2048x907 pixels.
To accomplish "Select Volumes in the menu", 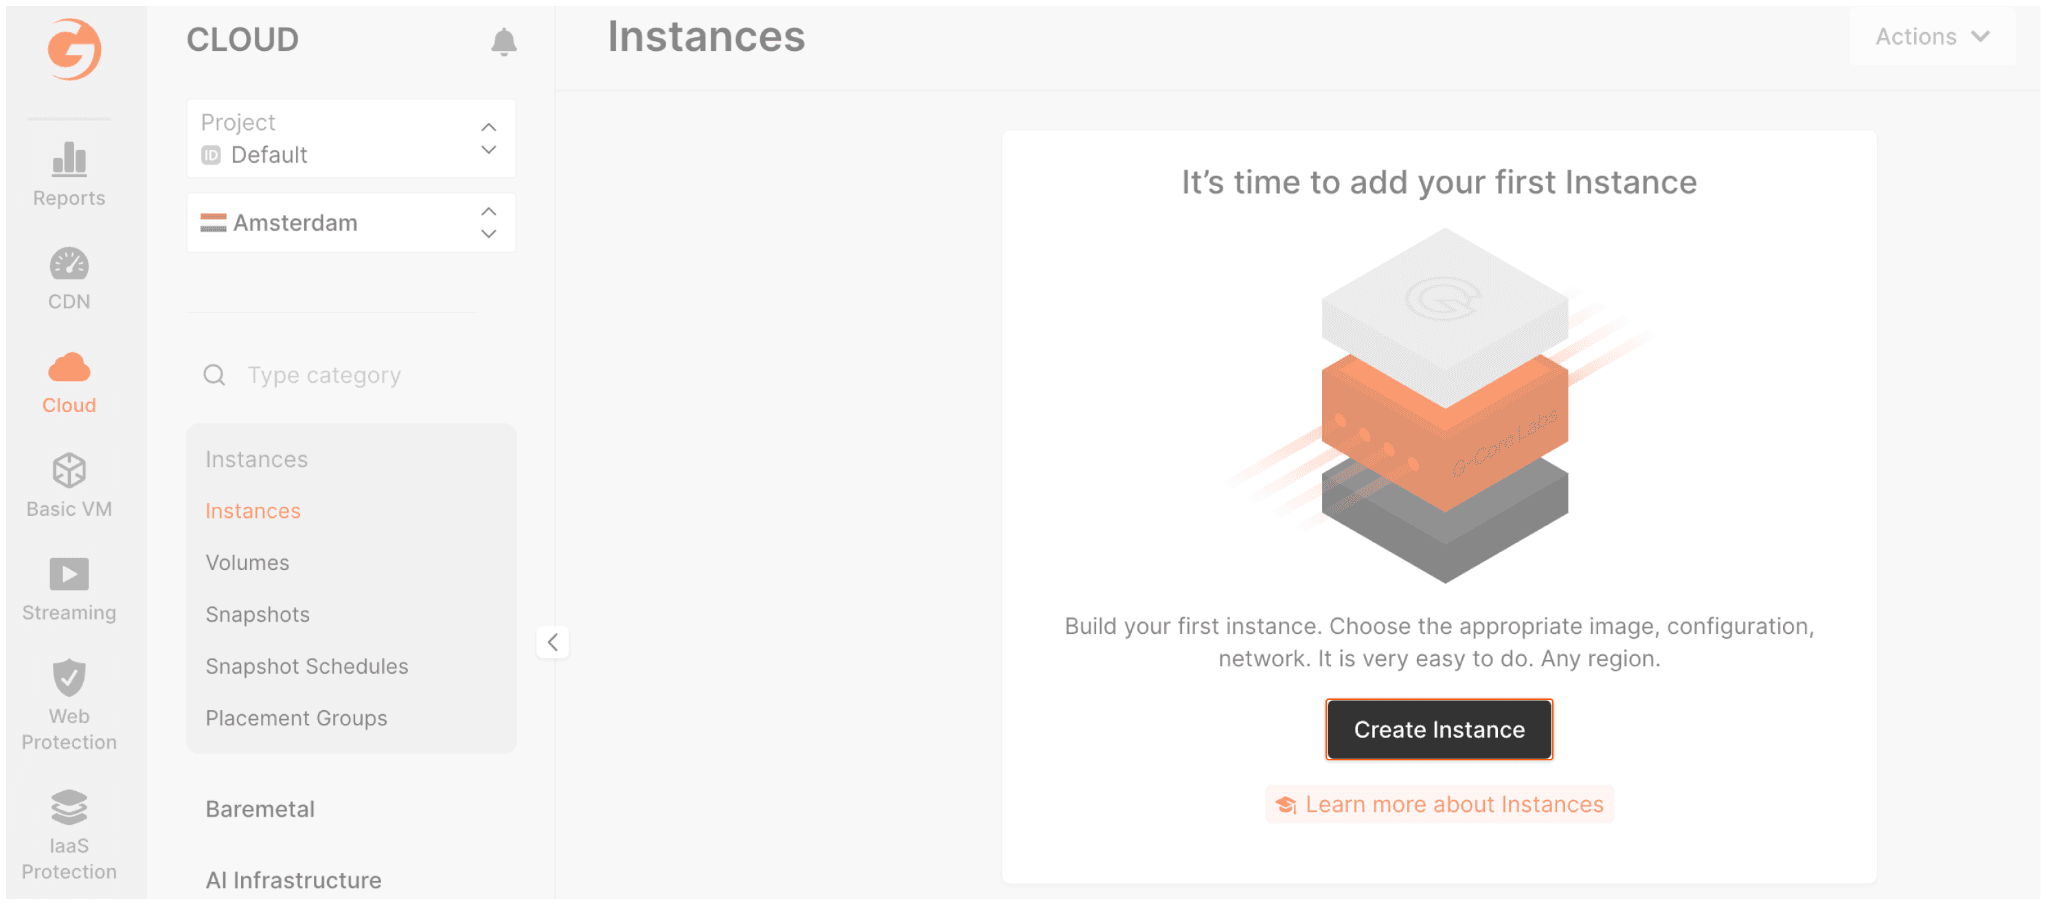I will (x=248, y=563).
